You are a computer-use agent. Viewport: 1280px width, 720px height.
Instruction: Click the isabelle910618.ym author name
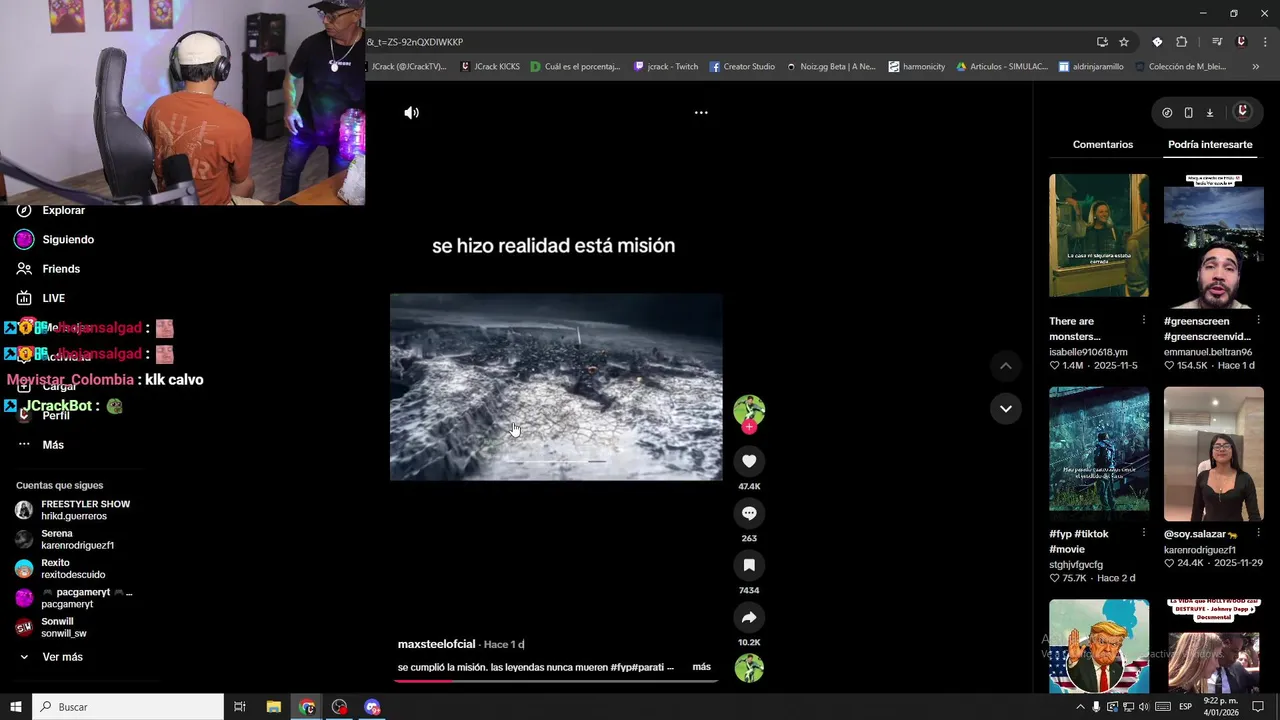[1088, 352]
